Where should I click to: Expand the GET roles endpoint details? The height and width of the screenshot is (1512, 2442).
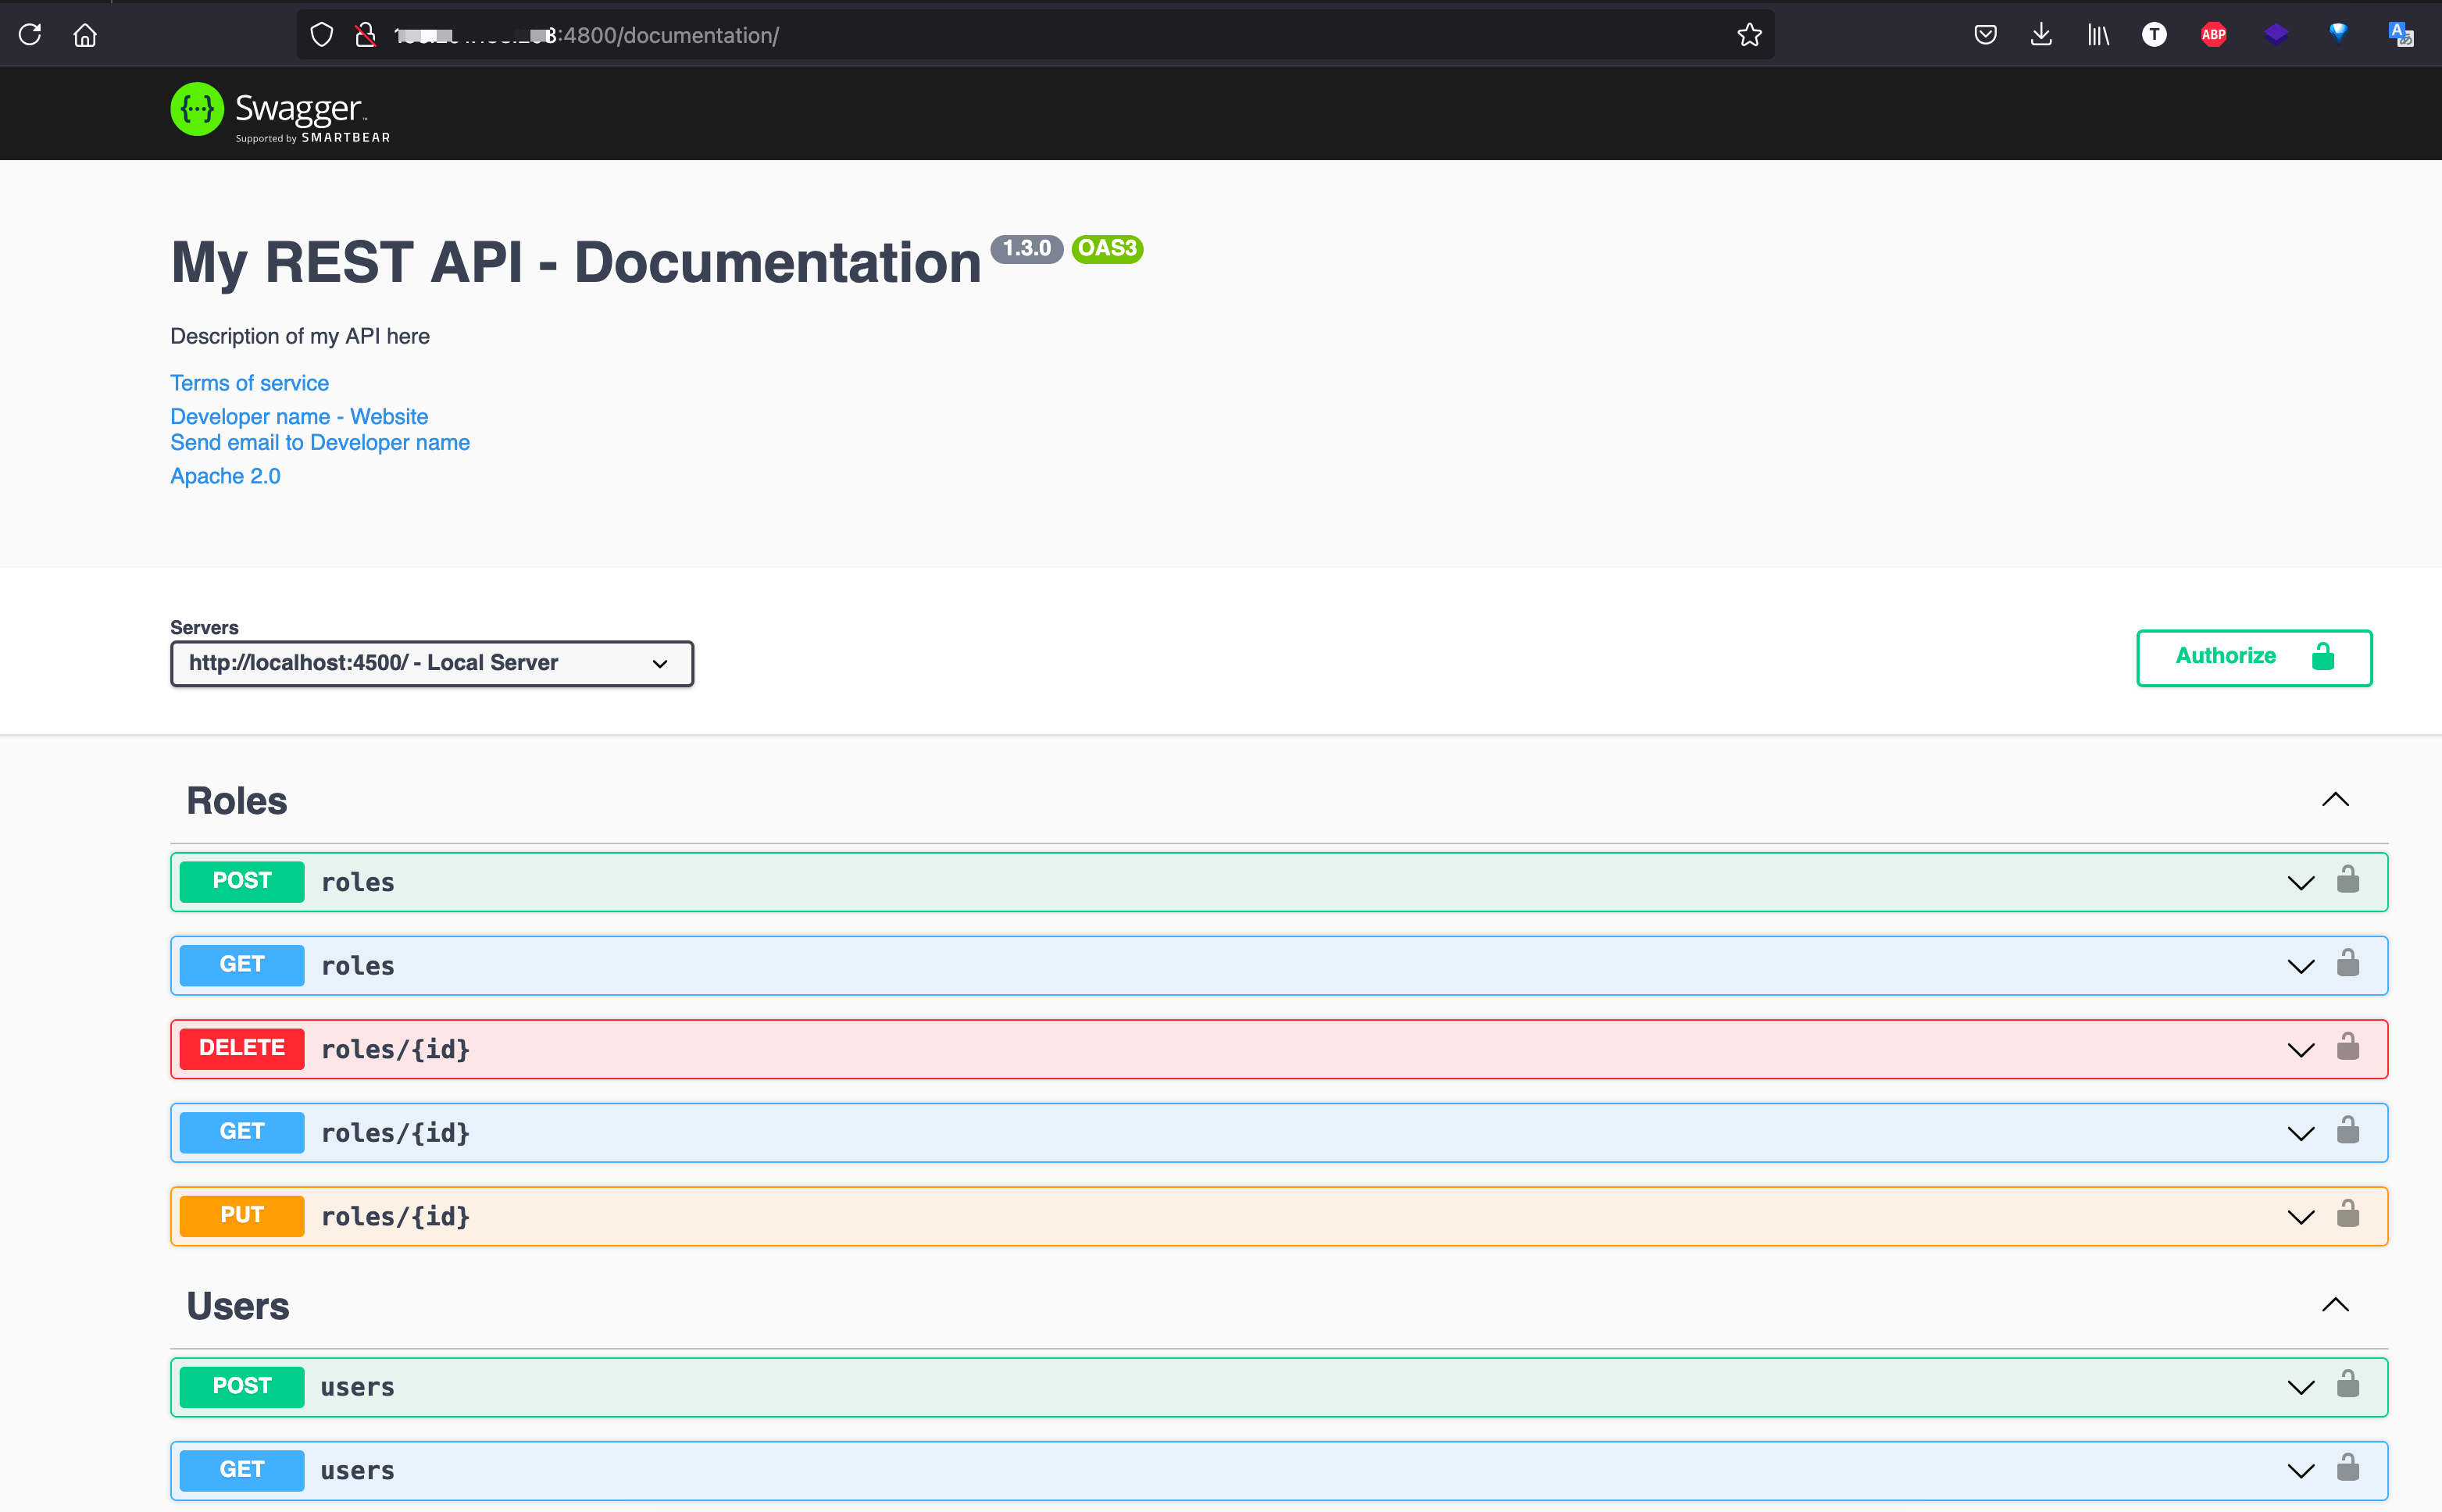point(2300,965)
